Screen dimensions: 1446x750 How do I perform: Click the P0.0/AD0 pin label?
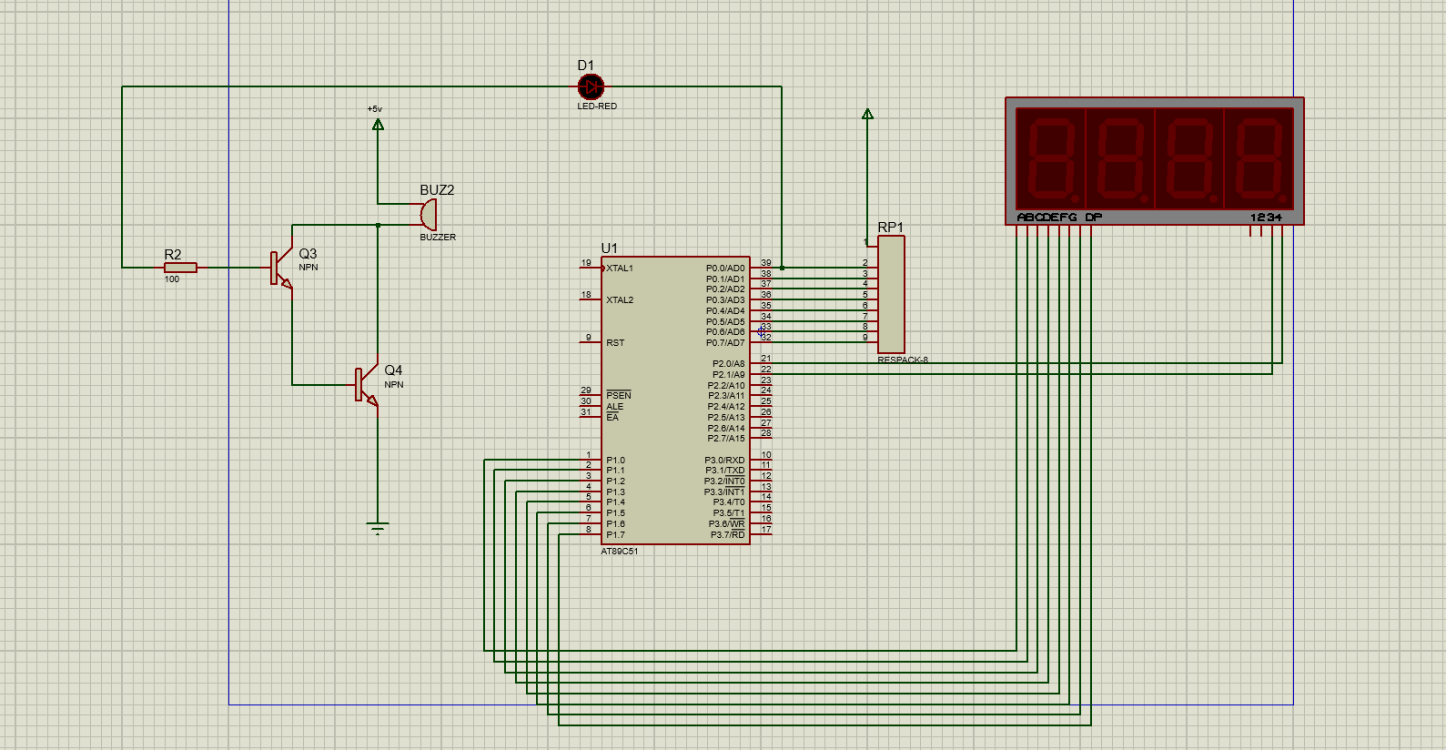tap(725, 268)
